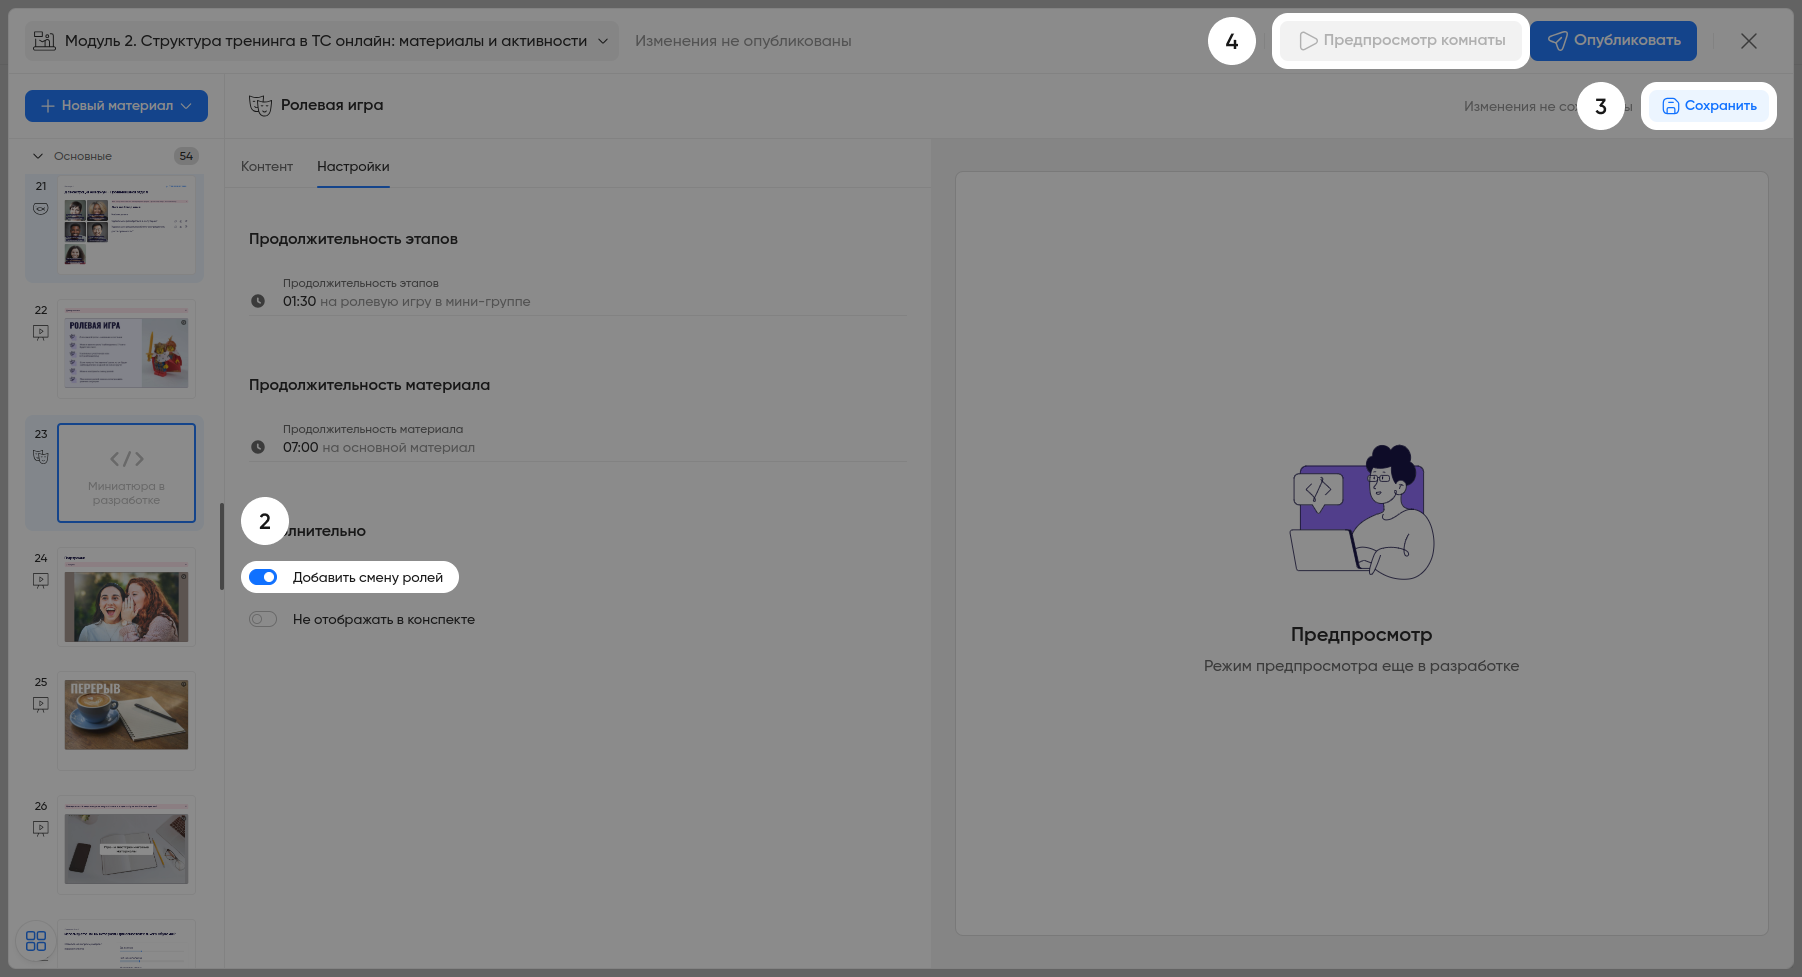Click the clock icon next to 01:30

tap(258, 301)
